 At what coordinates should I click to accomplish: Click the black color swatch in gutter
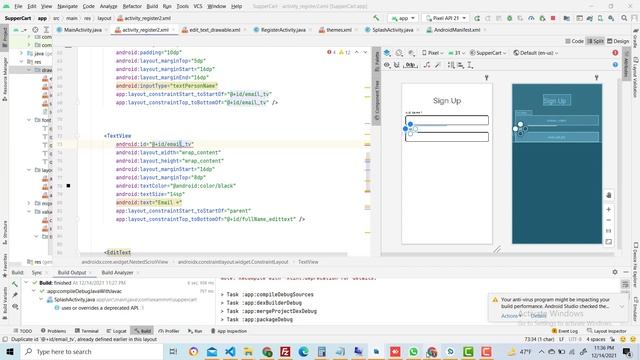click(68, 186)
